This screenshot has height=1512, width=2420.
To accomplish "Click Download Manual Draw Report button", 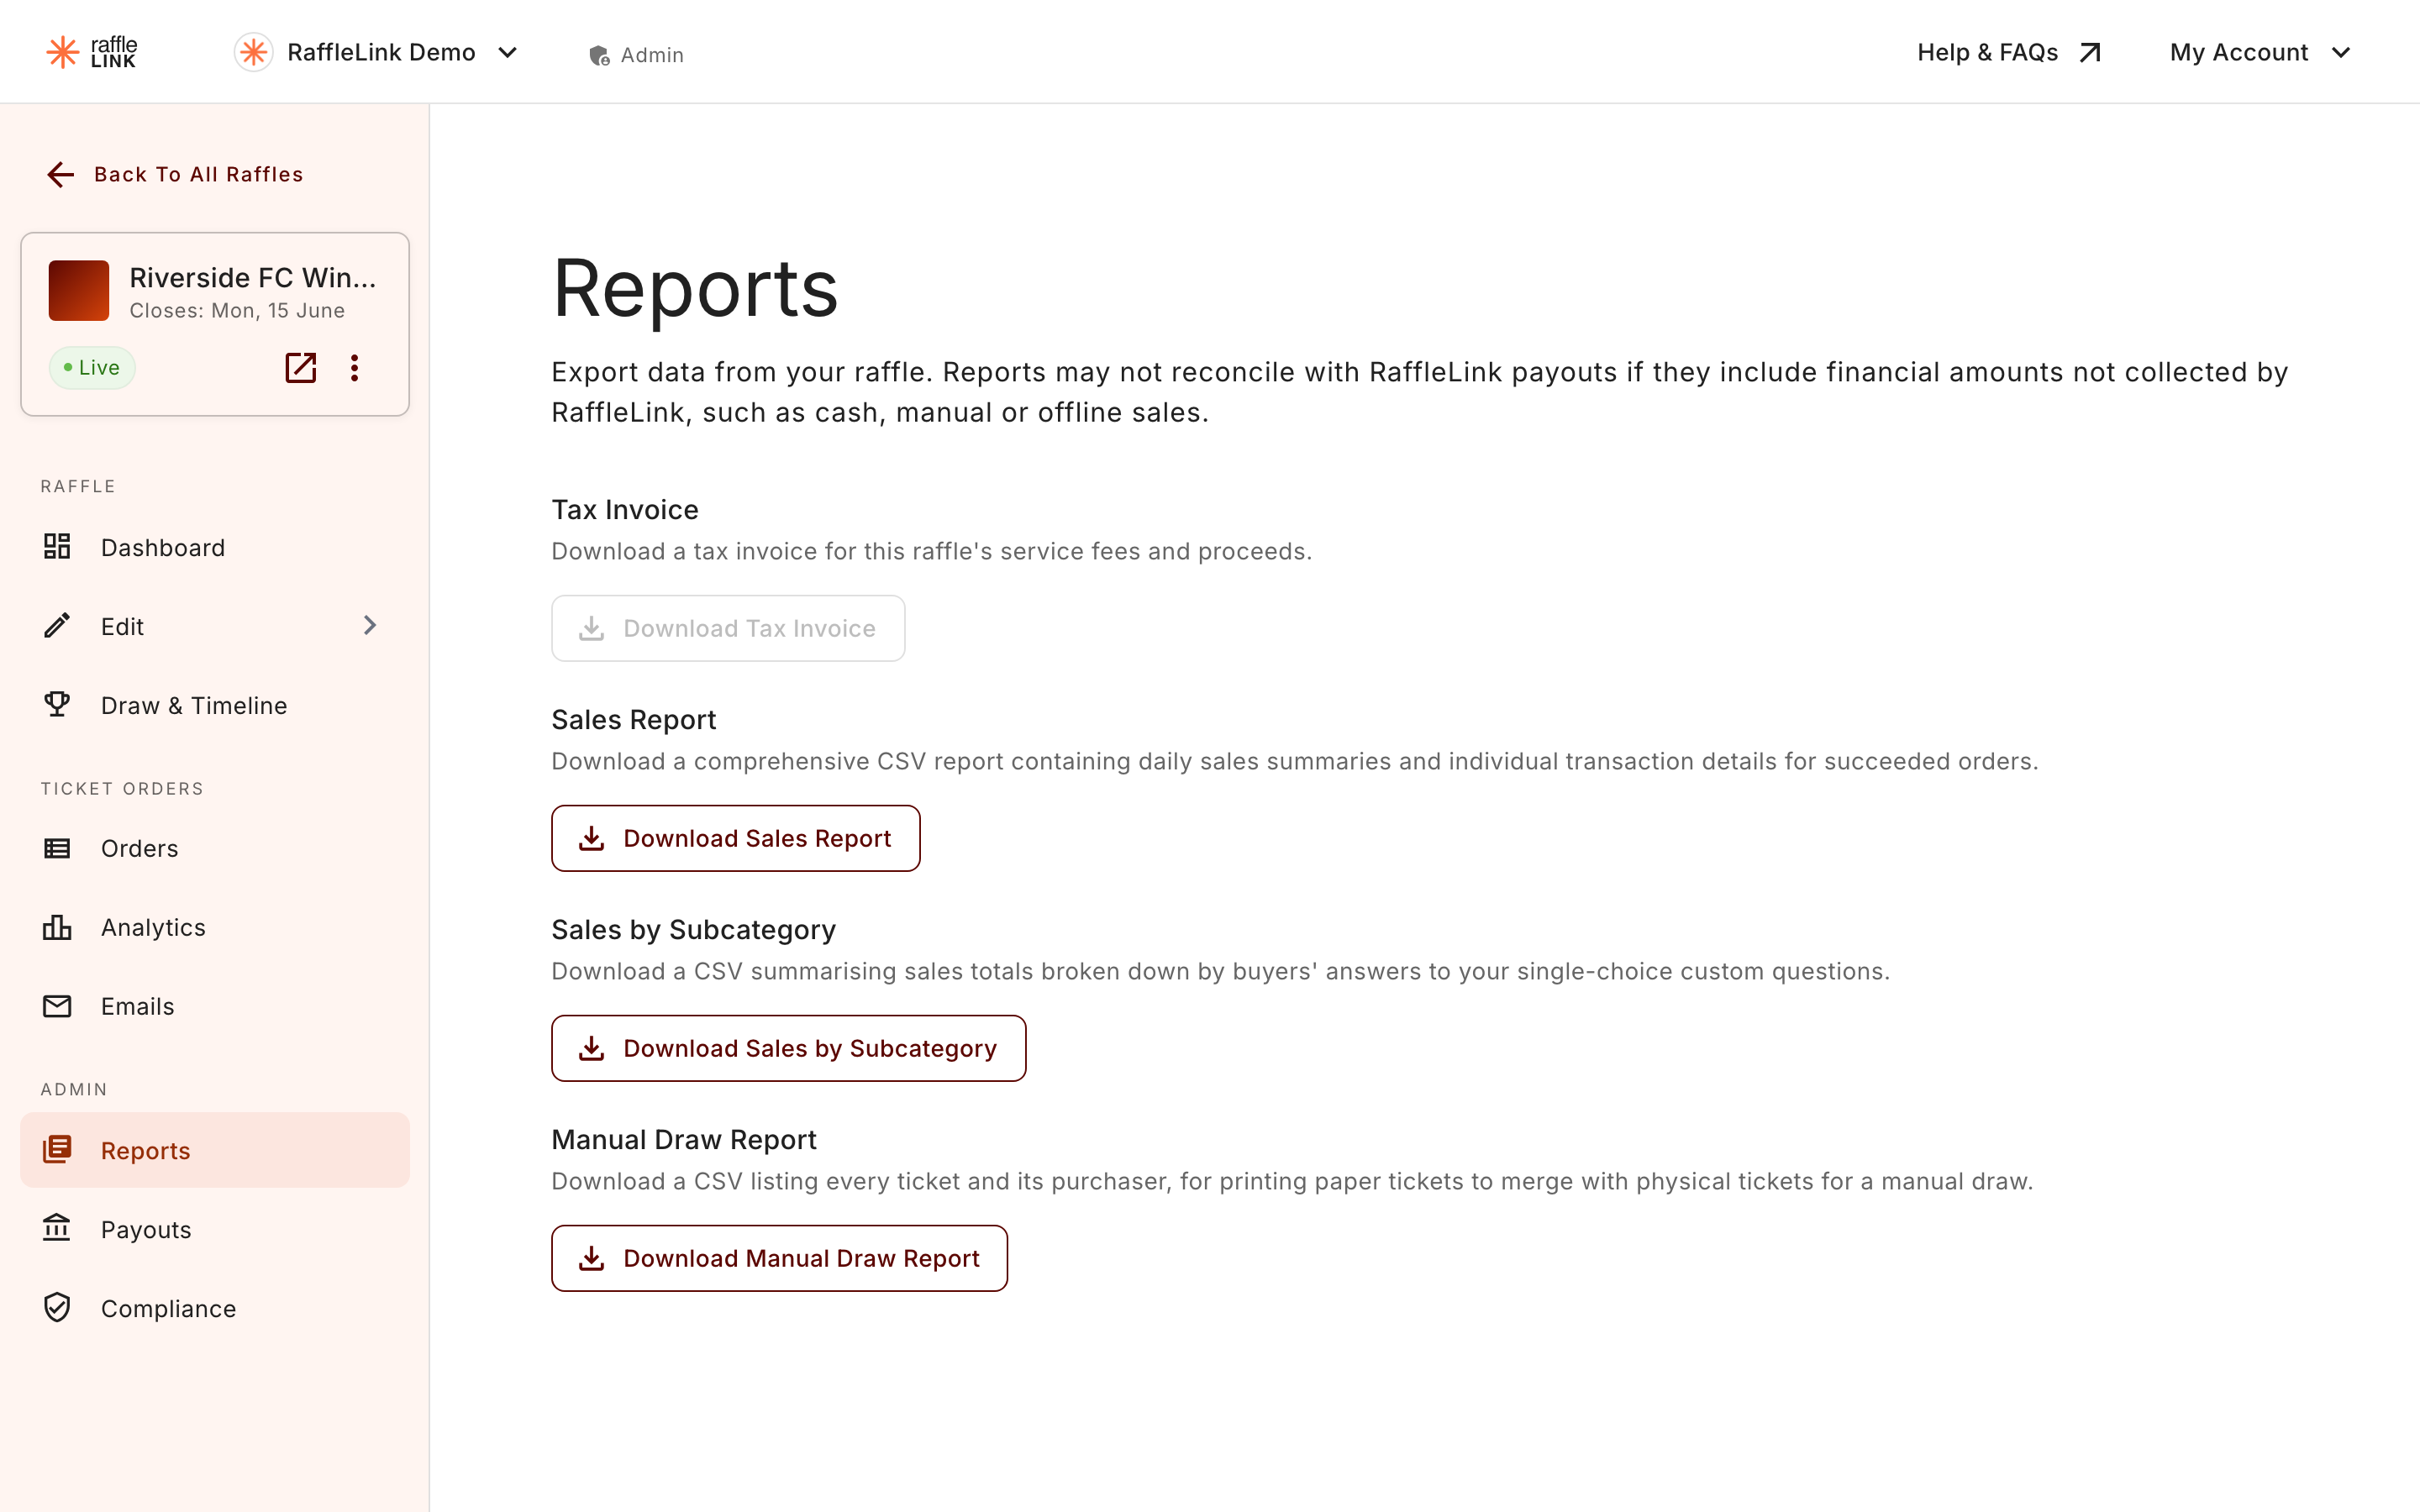I will click(779, 1258).
